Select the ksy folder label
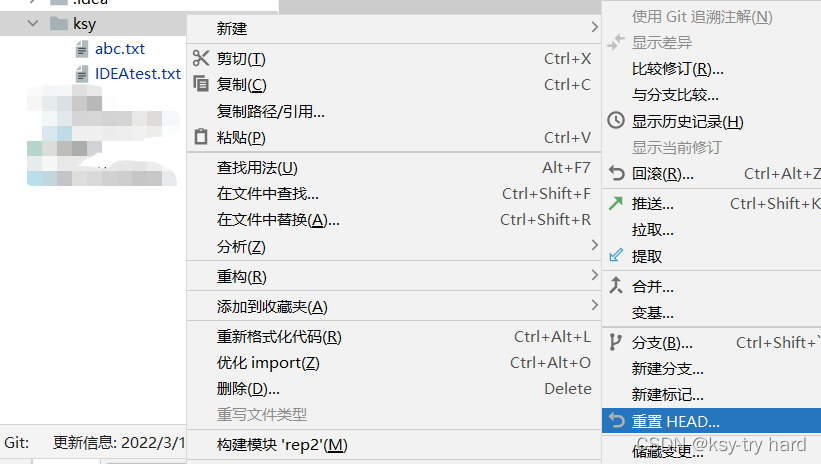The width and height of the screenshot is (821, 464). point(84,24)
